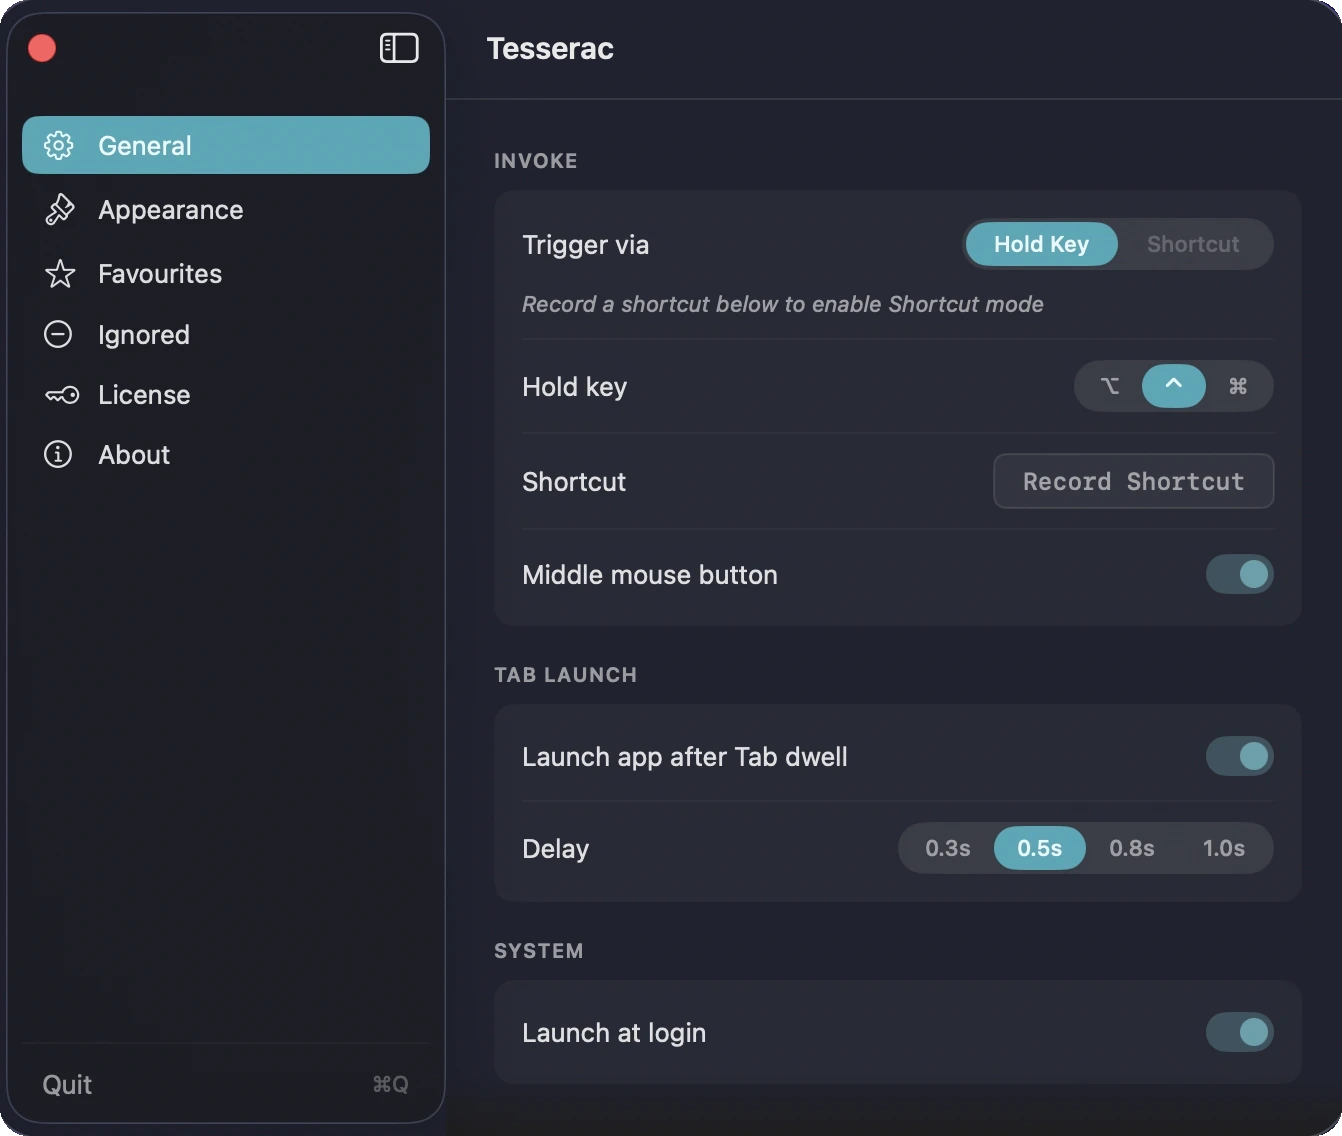This screenshot has height=1136, width=1342.
Task: Select the Control hold key symbol
Action: point(1174,386)
